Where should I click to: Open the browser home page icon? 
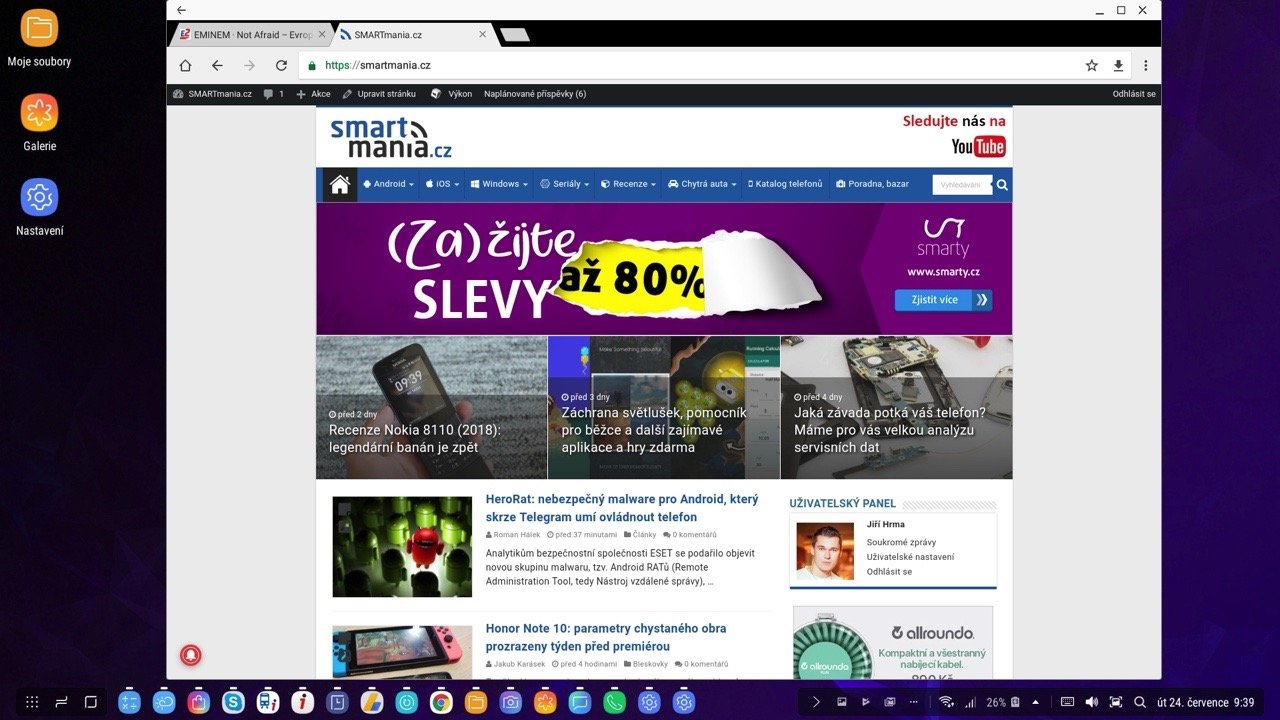[x=185, y=65]
